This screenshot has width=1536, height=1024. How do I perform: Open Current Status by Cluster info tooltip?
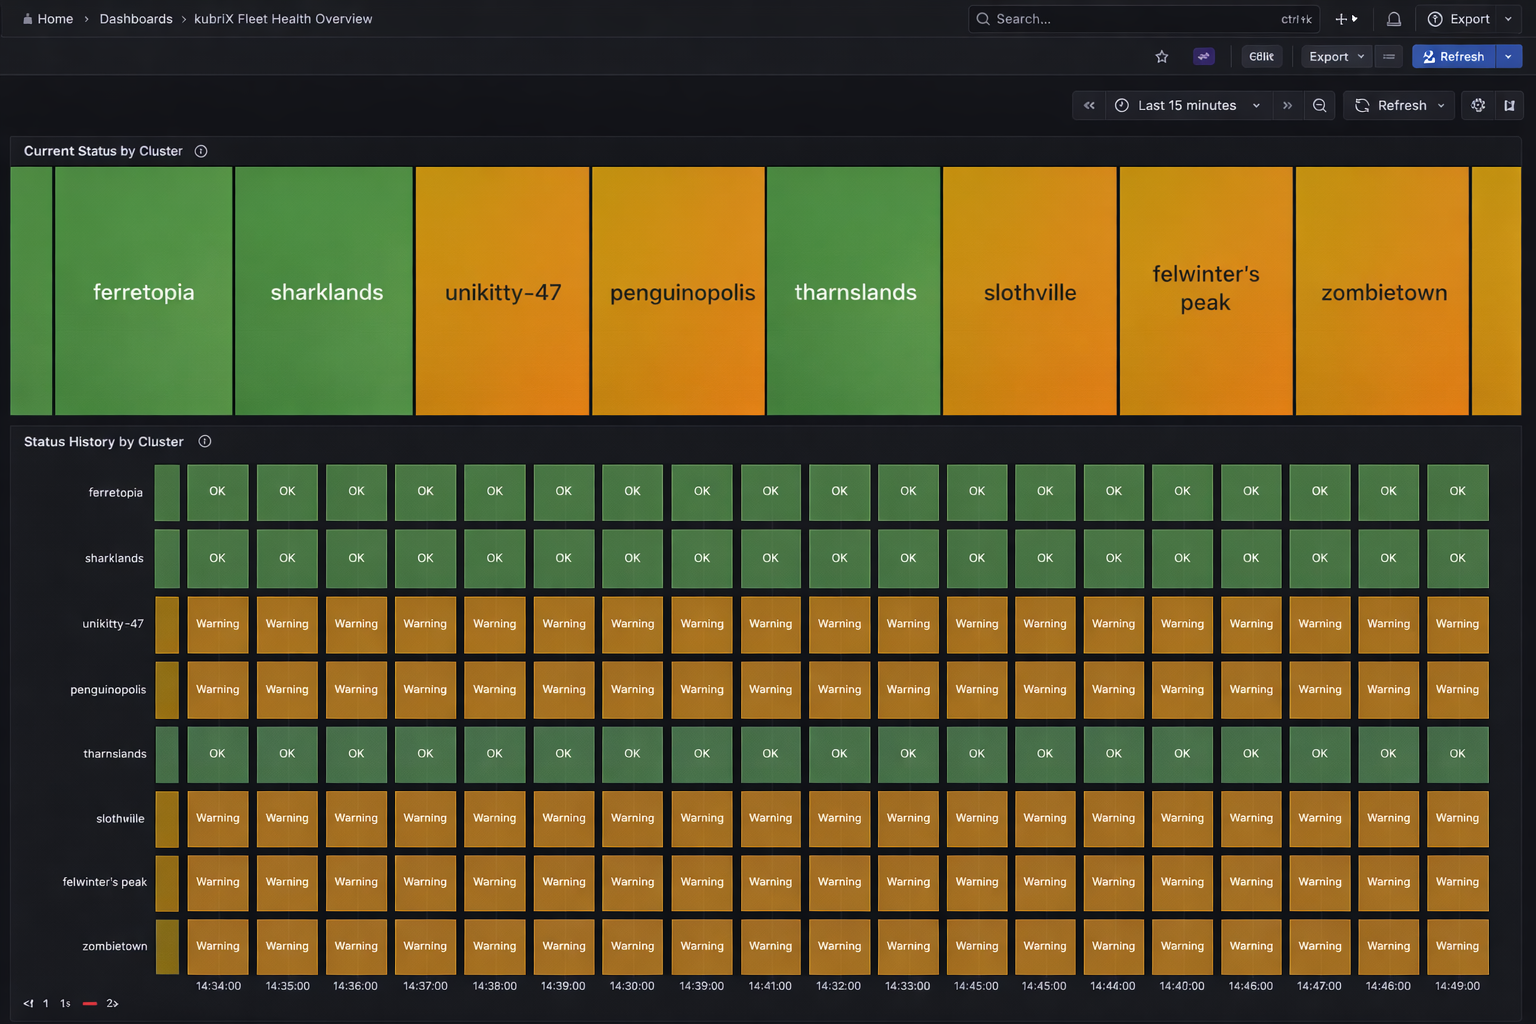(201, 151)
